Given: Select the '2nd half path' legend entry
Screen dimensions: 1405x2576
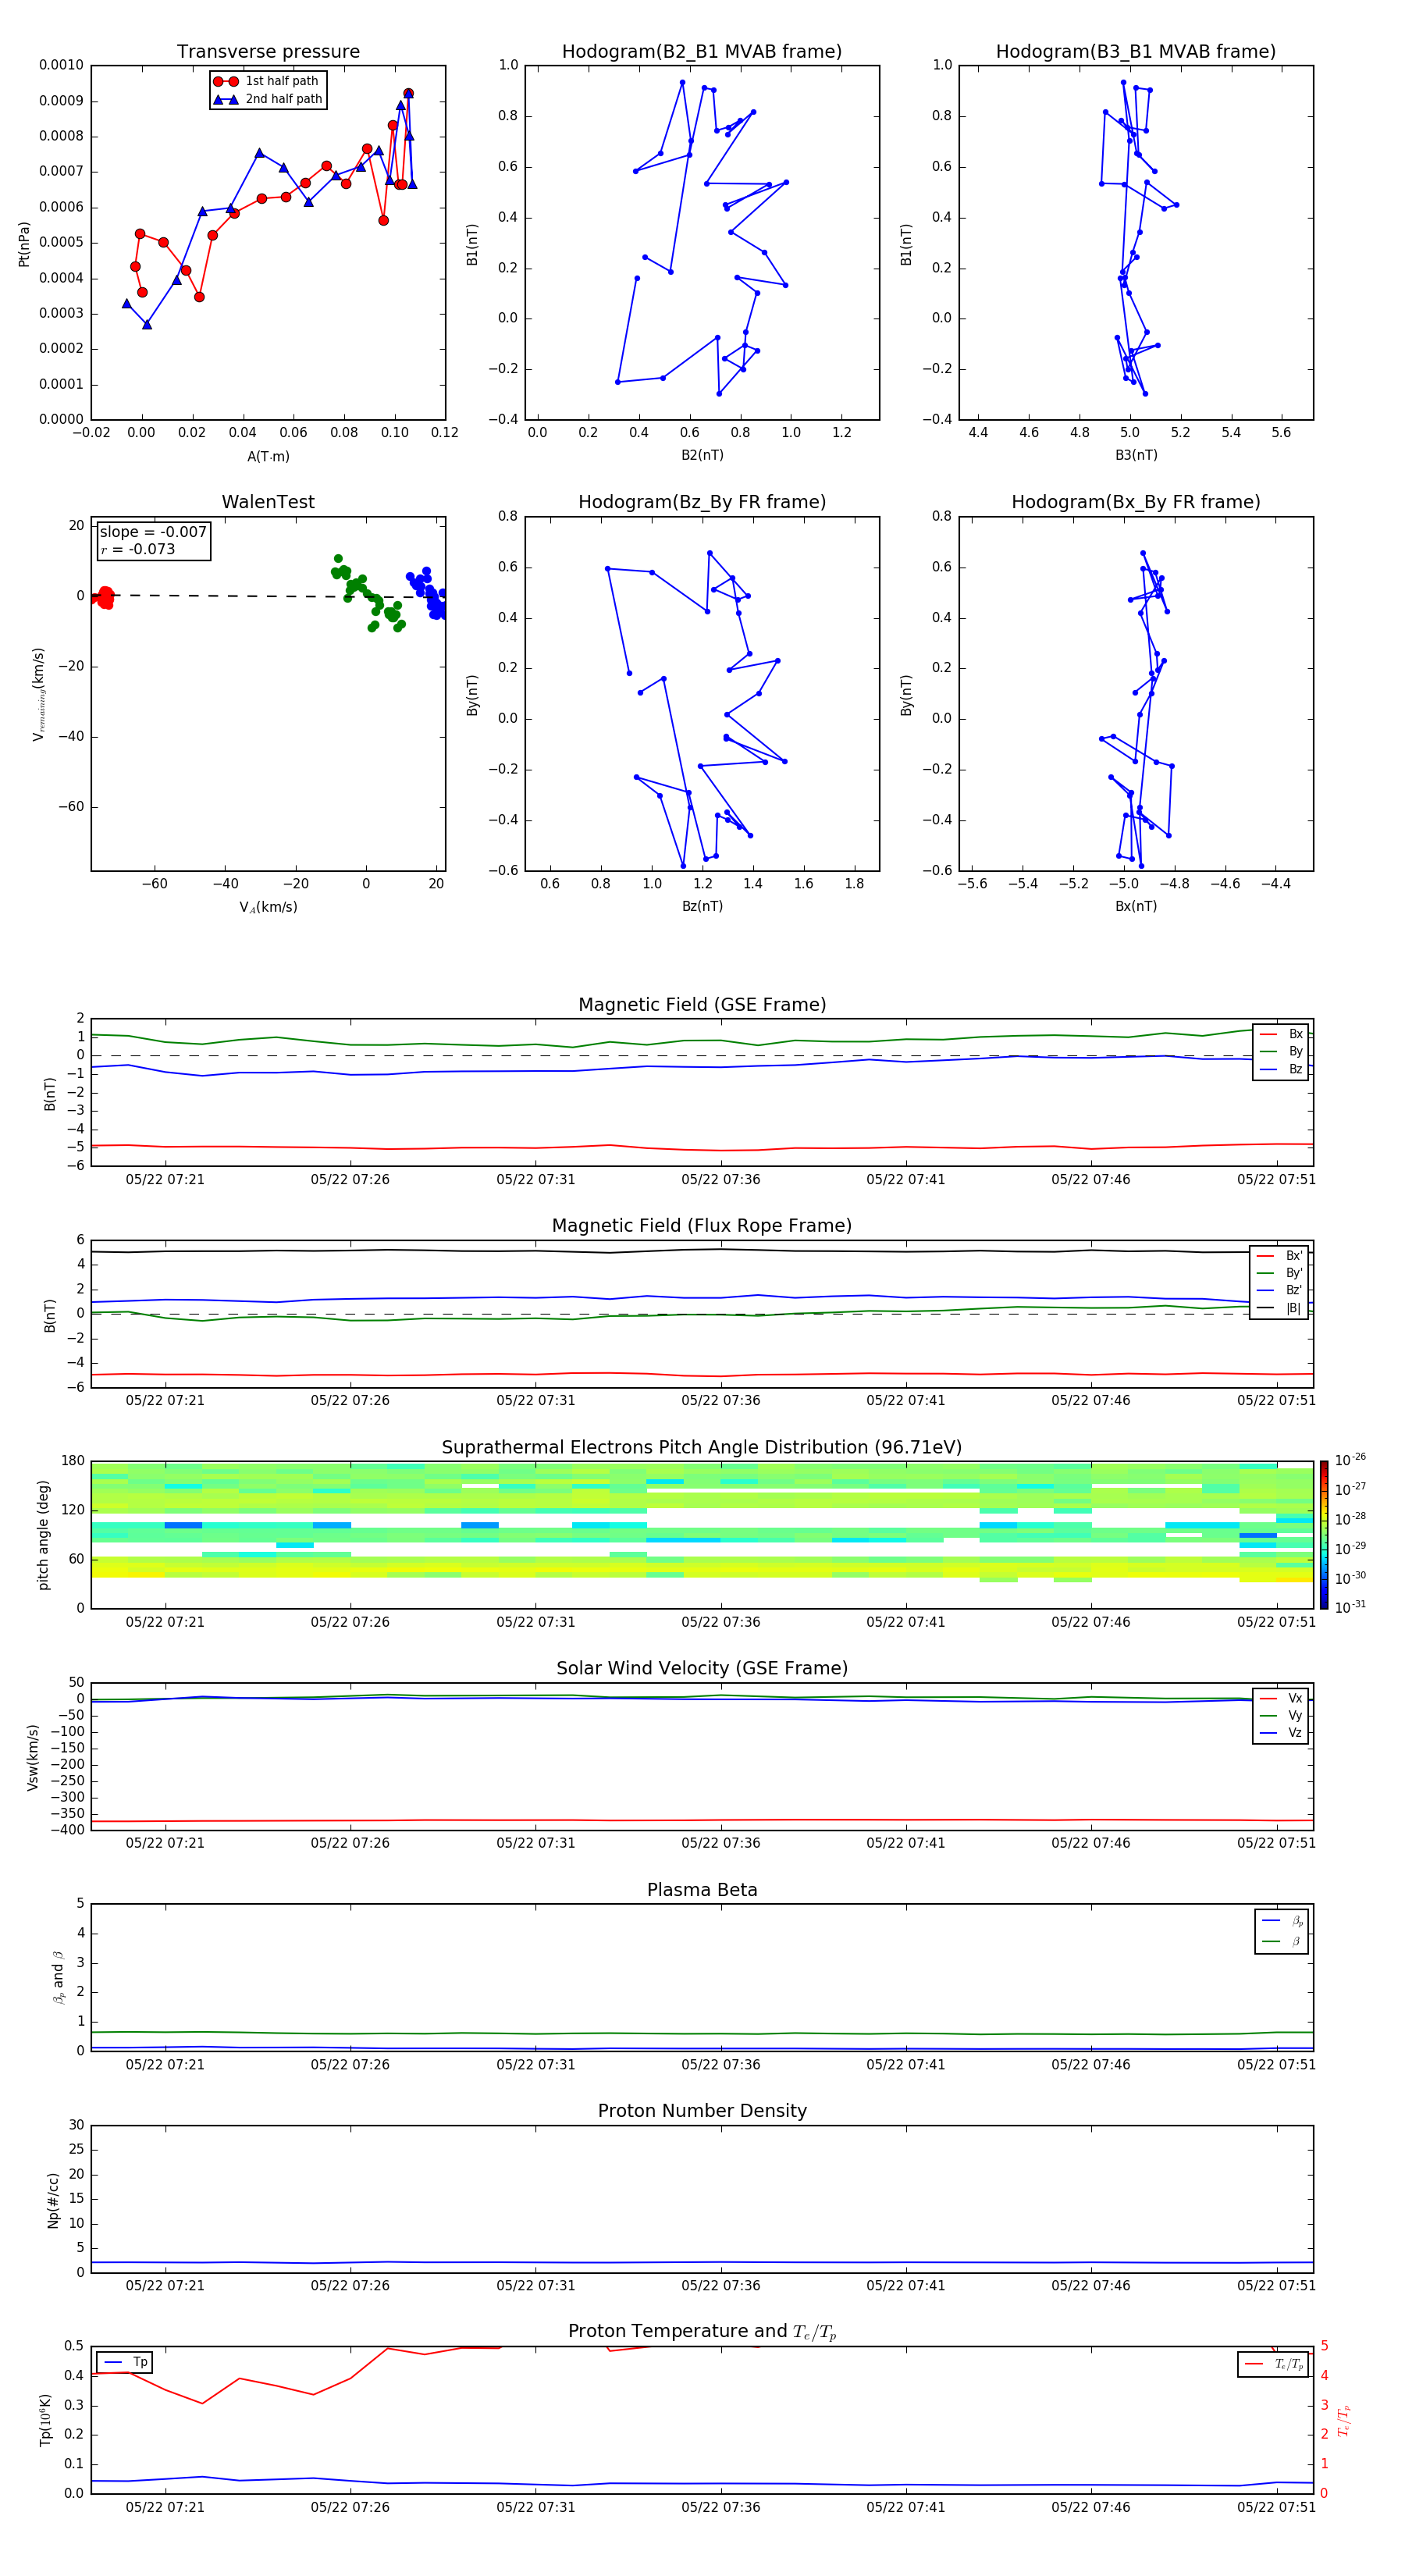Looking at the screenshot, I should click(267, 99).
